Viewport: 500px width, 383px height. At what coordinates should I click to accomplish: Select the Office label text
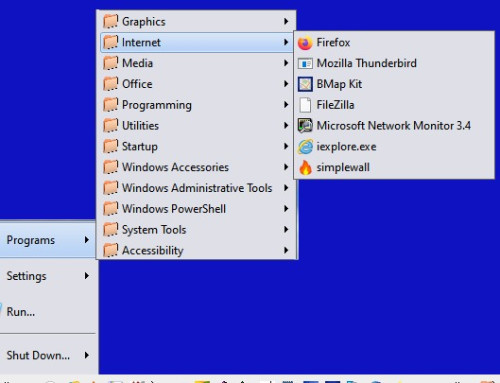137,84
